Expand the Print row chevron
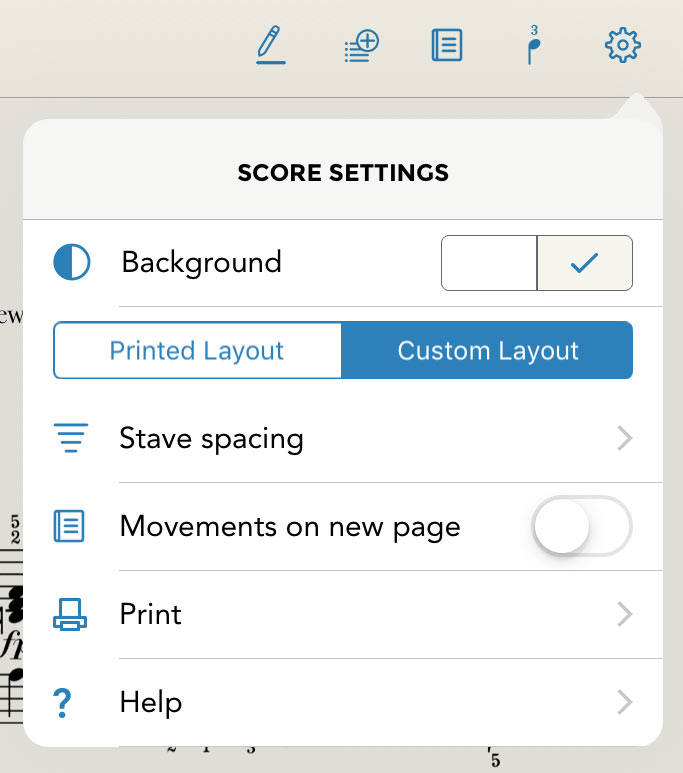 (x=625, y=614)
